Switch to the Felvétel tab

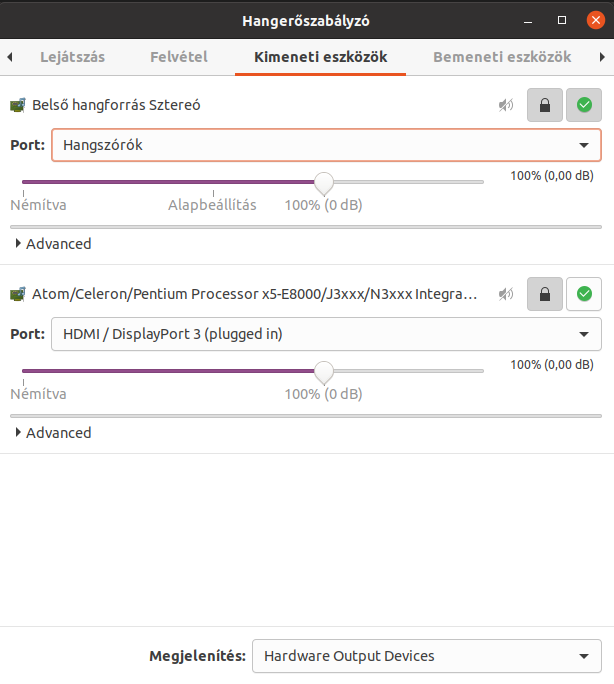(179, 57)
